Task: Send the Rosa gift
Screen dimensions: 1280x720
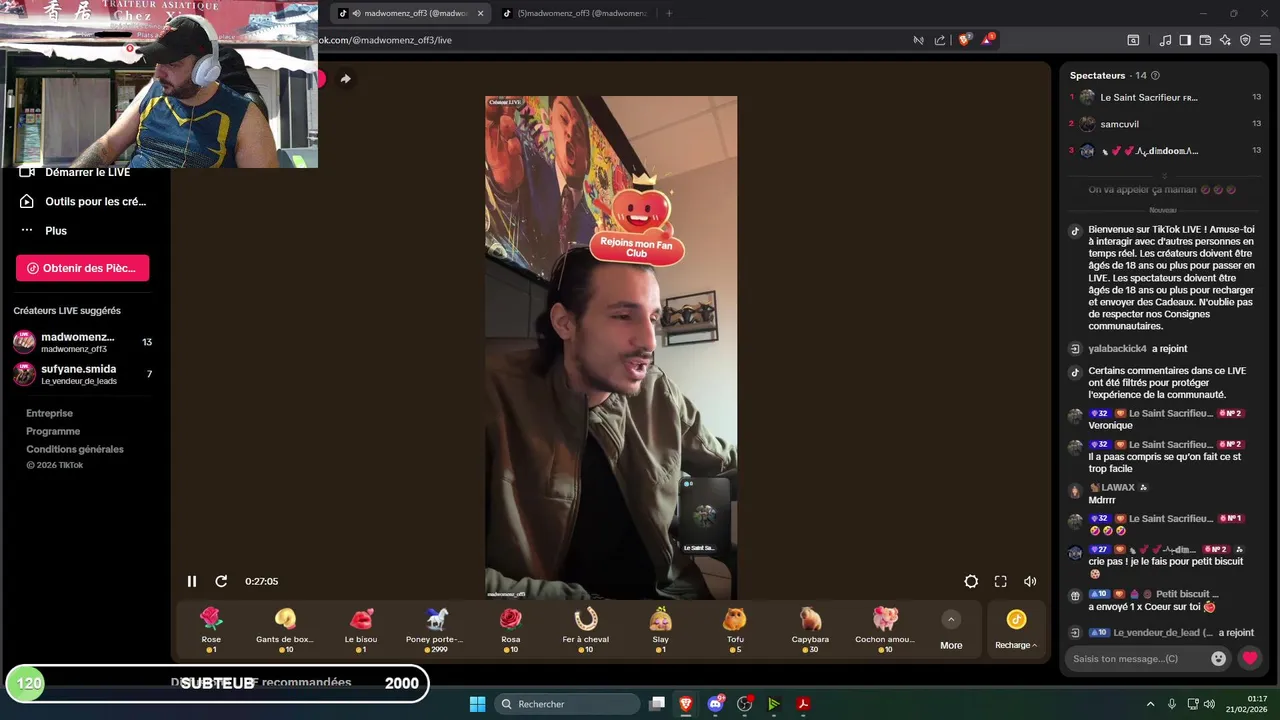Action: (x=511, y=630)
